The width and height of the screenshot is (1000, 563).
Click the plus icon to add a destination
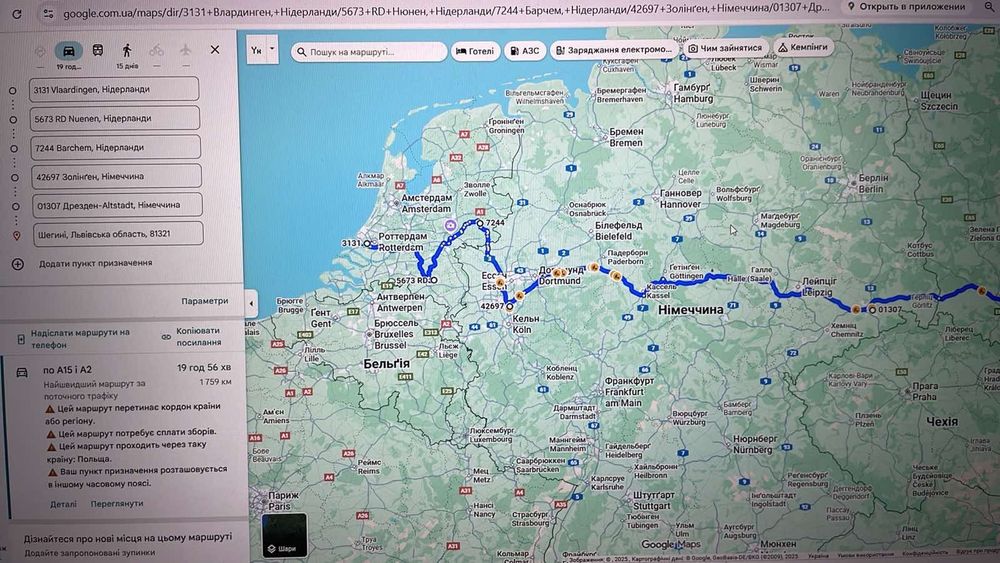point(17,263)
